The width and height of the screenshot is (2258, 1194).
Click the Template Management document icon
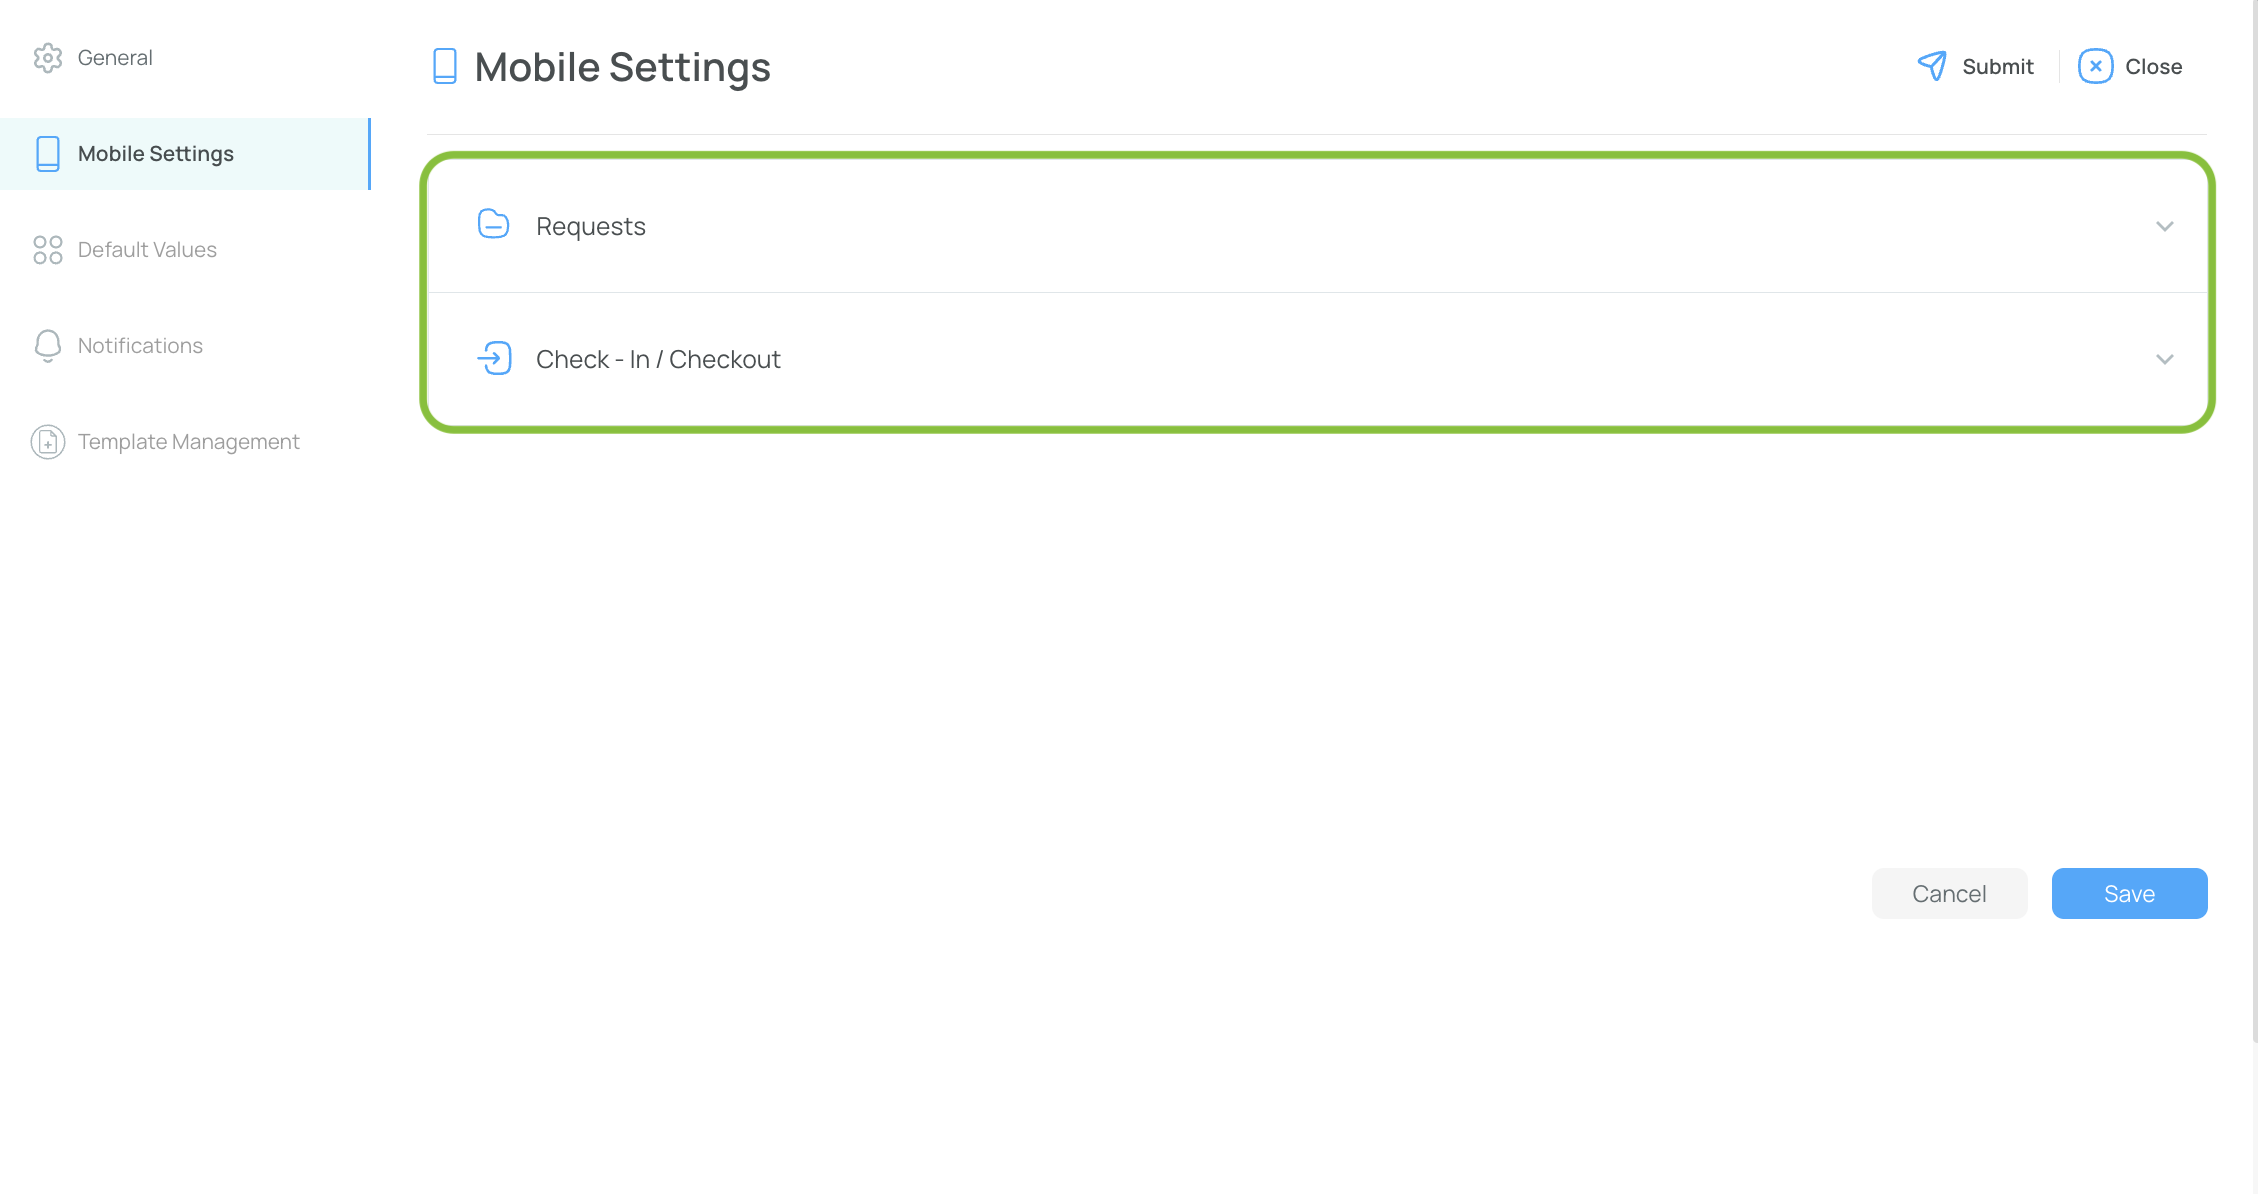click(47, 442)
